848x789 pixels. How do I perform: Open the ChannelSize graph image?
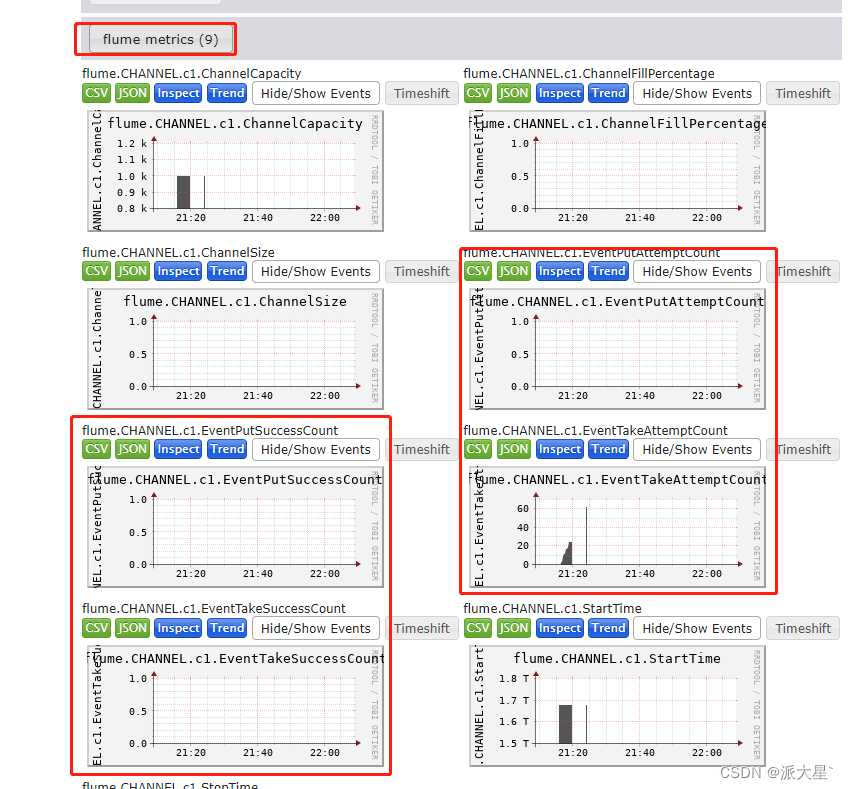click(235, 349)
